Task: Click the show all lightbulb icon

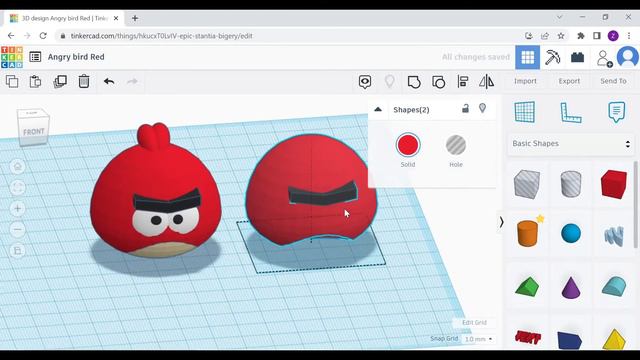Action: (x=389, y=82)
